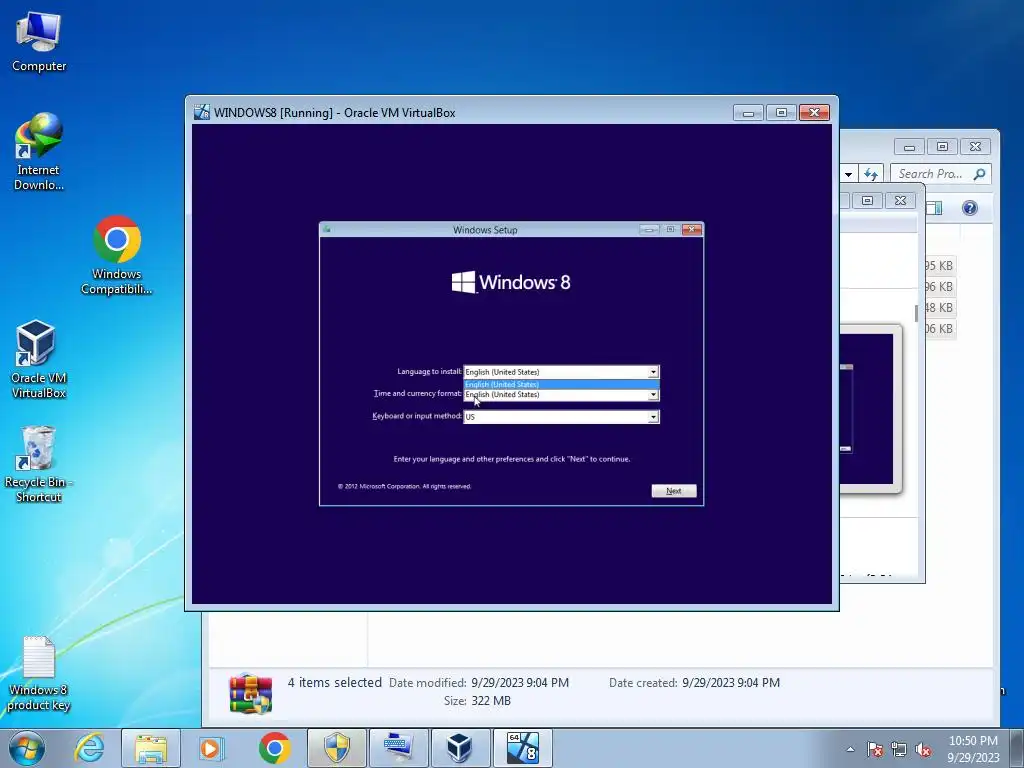The width and height of the screenshot is (1024, 768).
Task: Open Action Center flag tray icon
Action: (x=875, y=750)
